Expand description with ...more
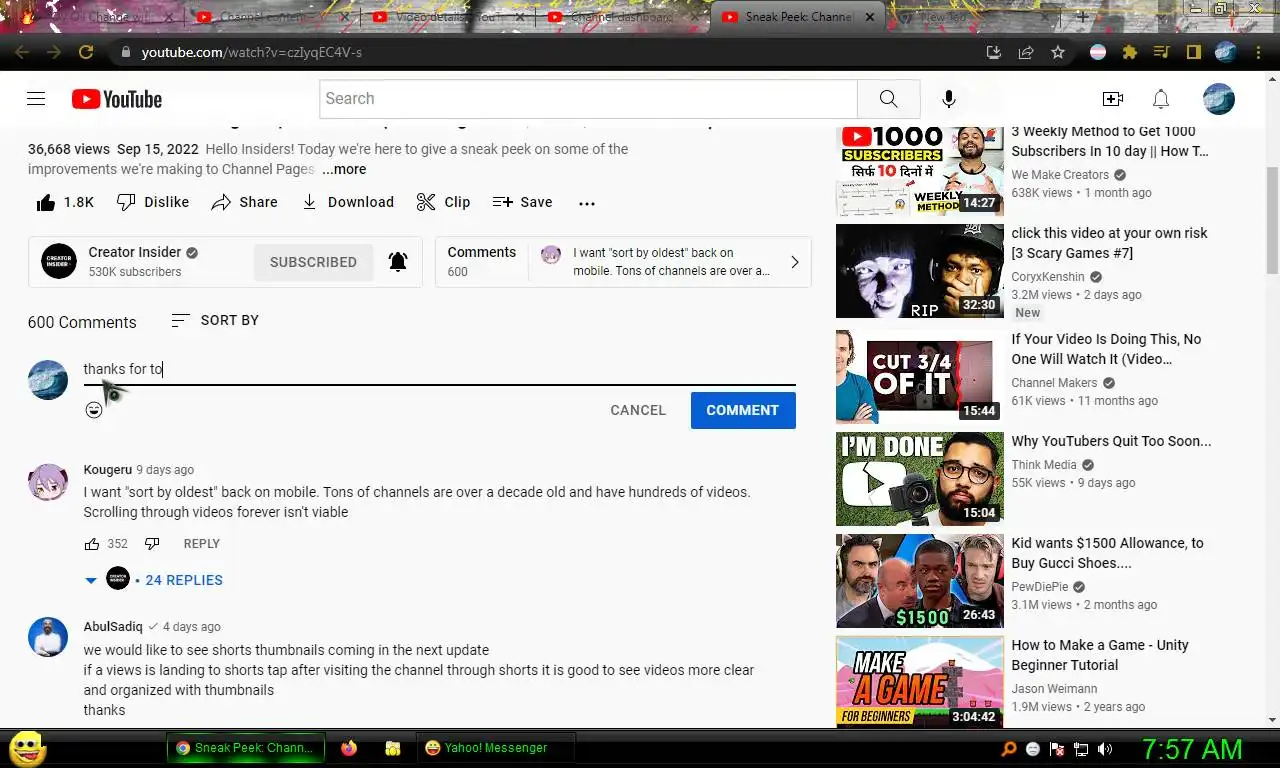Screen dimensions: 1280x768 click(344, 170)
